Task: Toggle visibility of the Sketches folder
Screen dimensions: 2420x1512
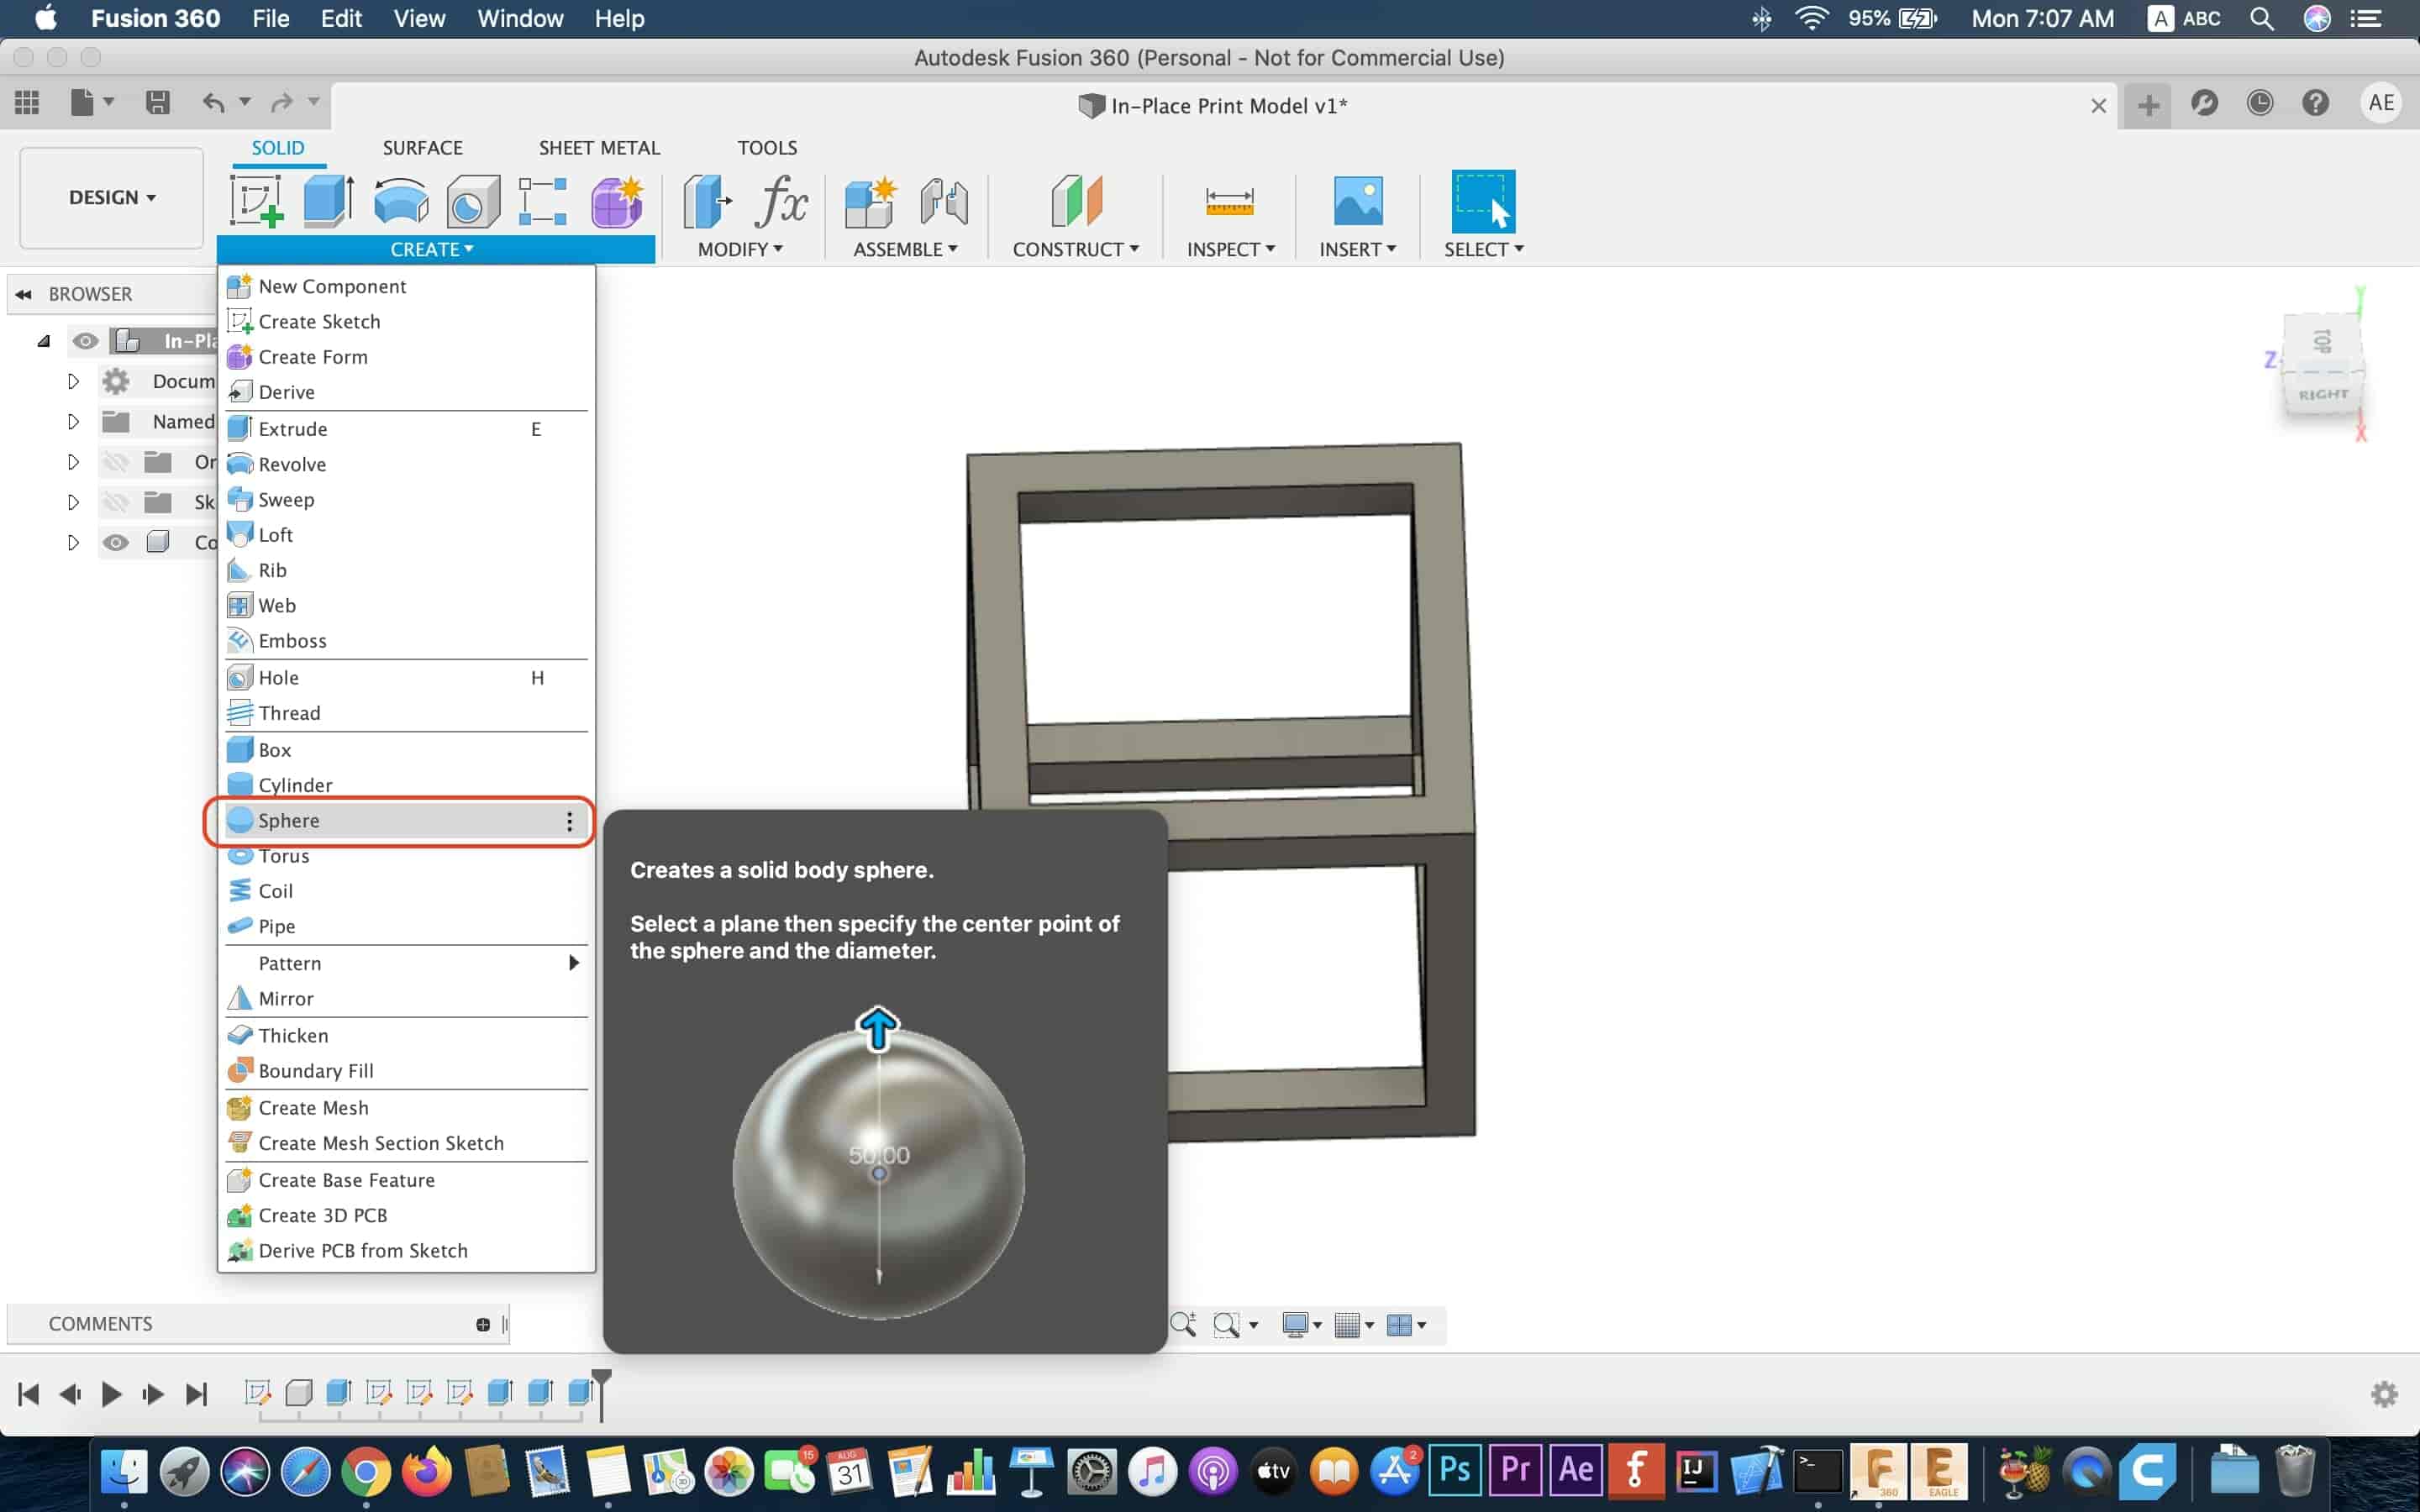Action: click(116, 502)
